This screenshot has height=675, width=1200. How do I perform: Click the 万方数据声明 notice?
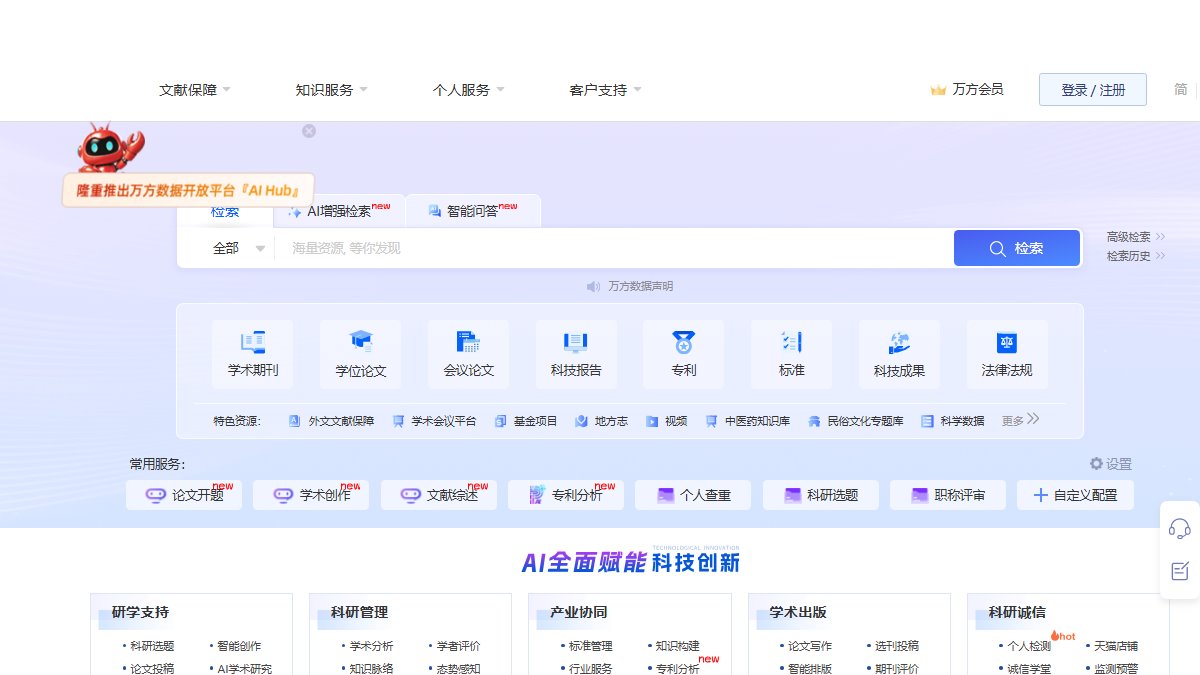[x=641, y=287]
